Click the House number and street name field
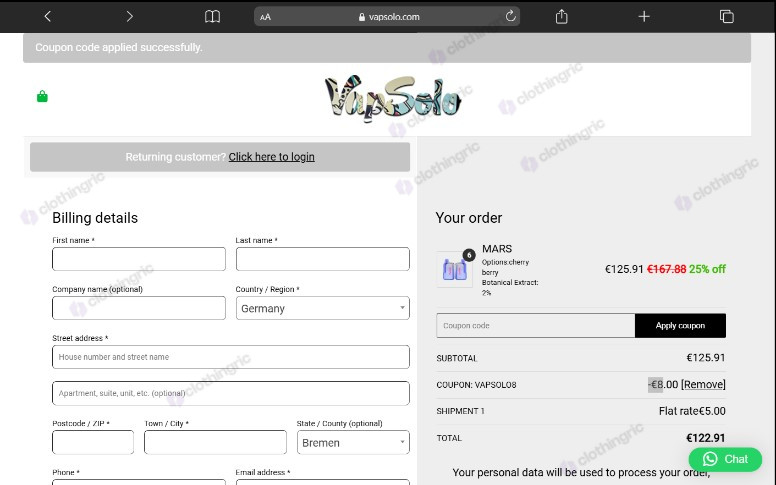This screenshot has width=776, height=485. 231,357
